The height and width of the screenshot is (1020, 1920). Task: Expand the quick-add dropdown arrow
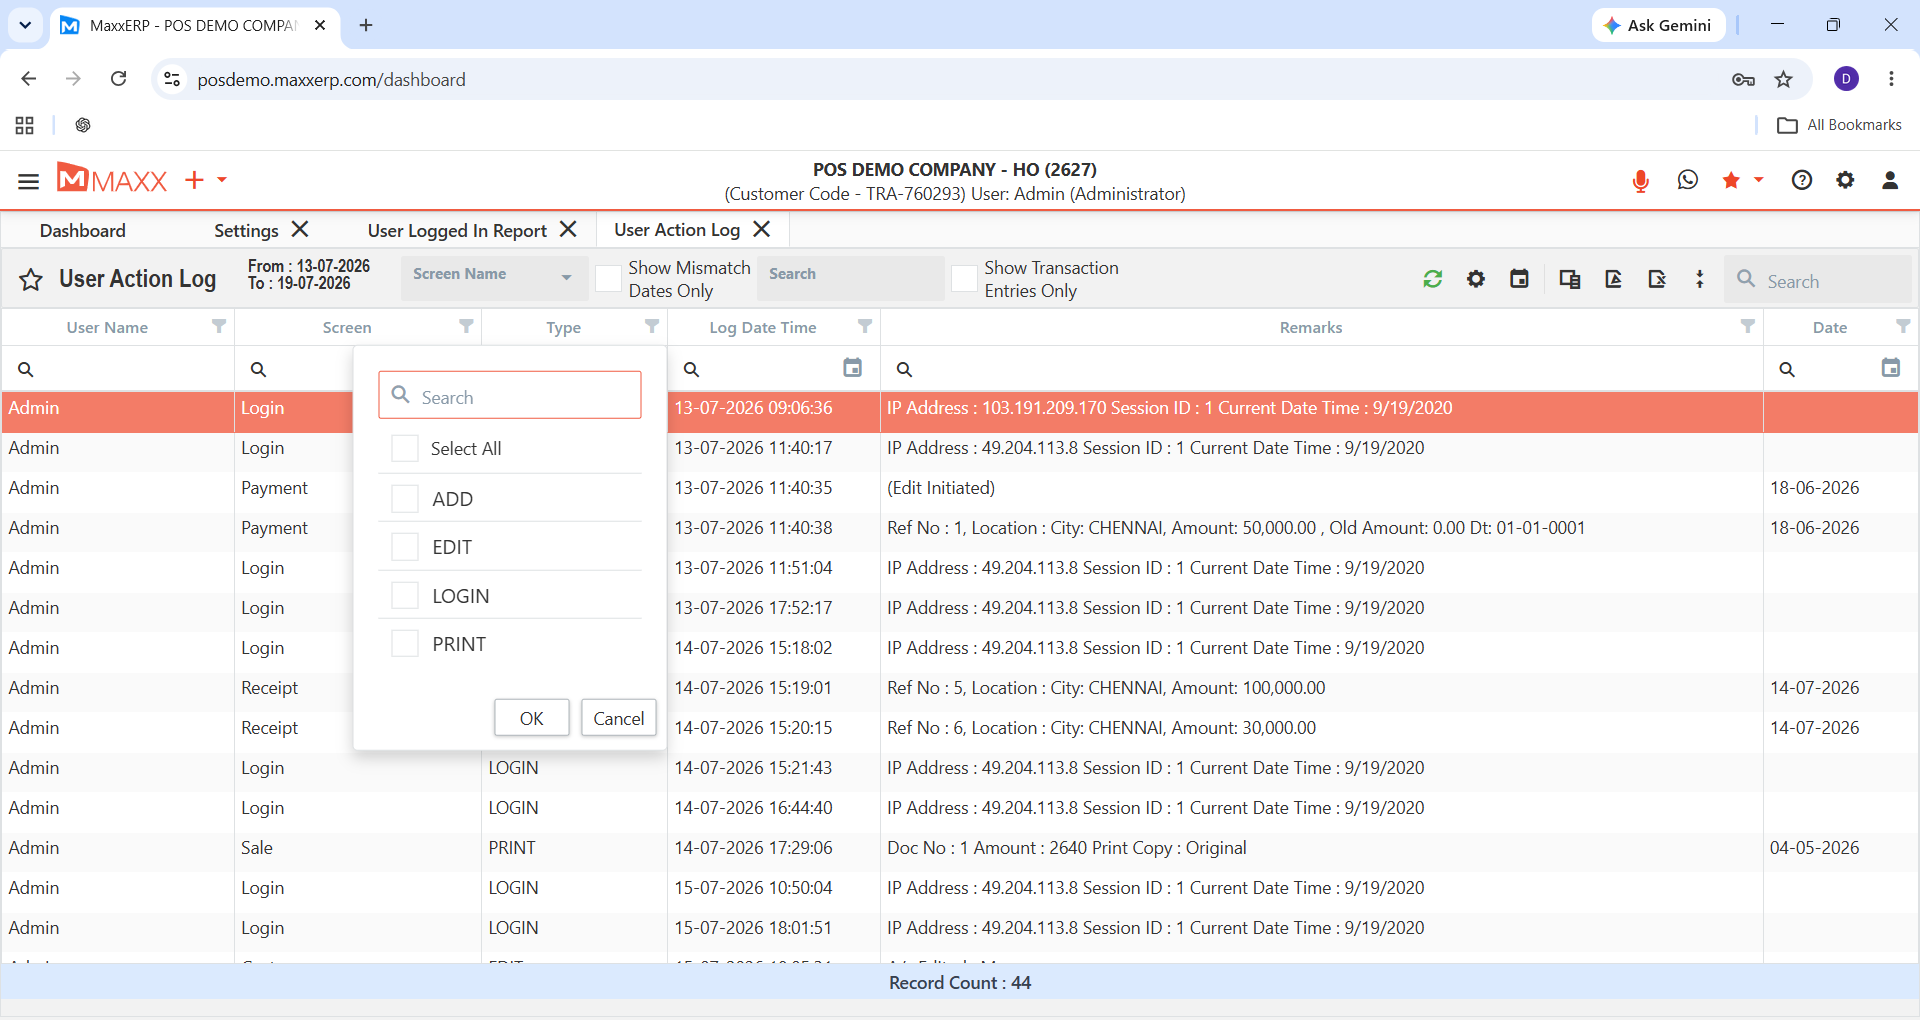[222, 180]
